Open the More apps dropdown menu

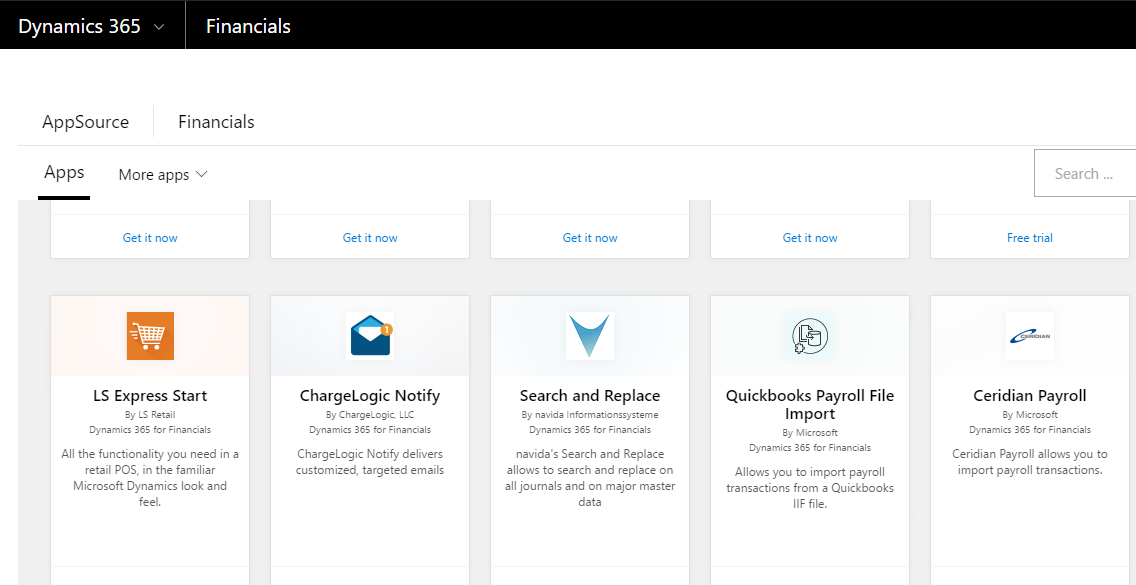click(x=163, y=175)
